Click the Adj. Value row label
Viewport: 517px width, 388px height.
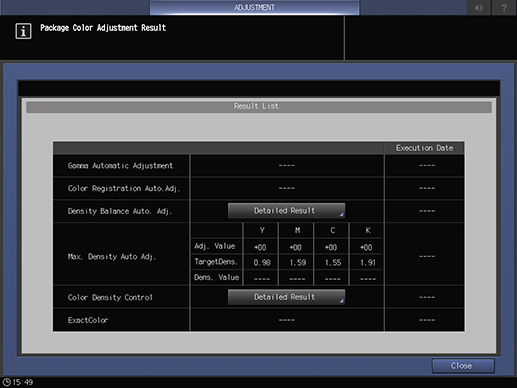(215, 246)
